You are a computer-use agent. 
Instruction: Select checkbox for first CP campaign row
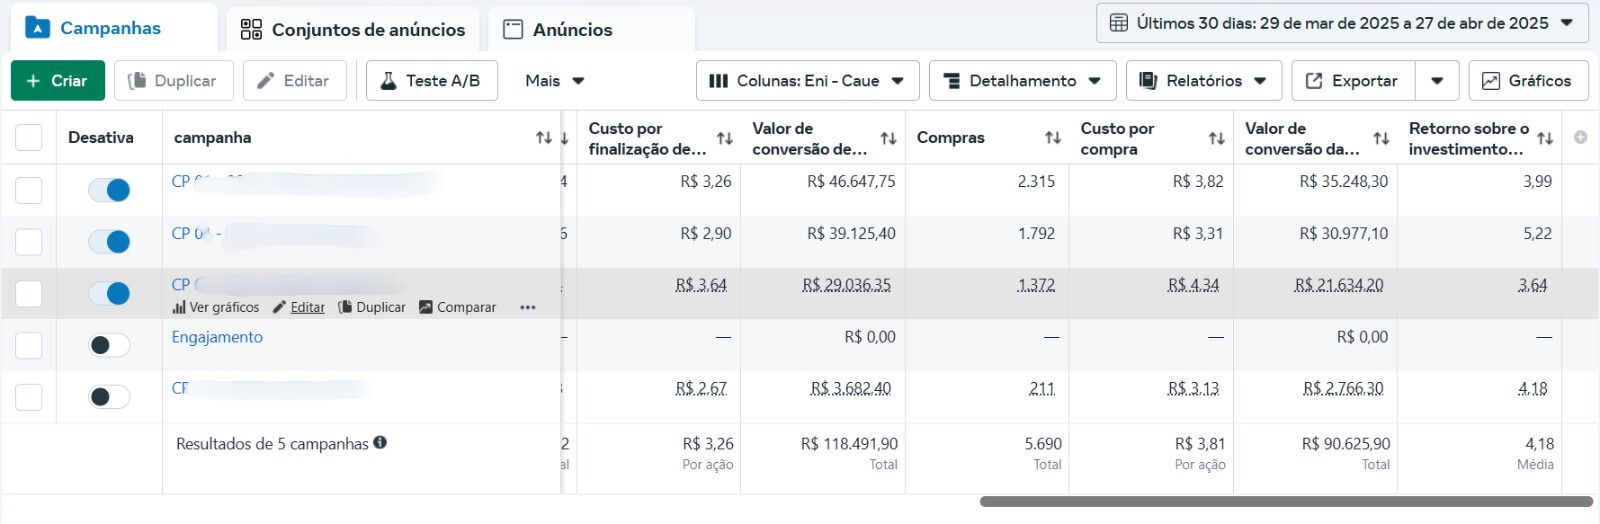(29, 190)
